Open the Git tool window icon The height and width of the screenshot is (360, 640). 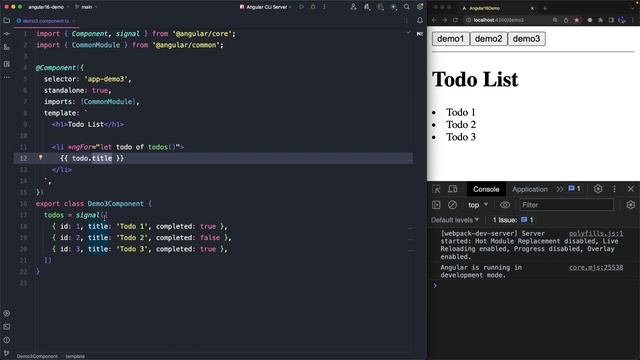[7, 353]
